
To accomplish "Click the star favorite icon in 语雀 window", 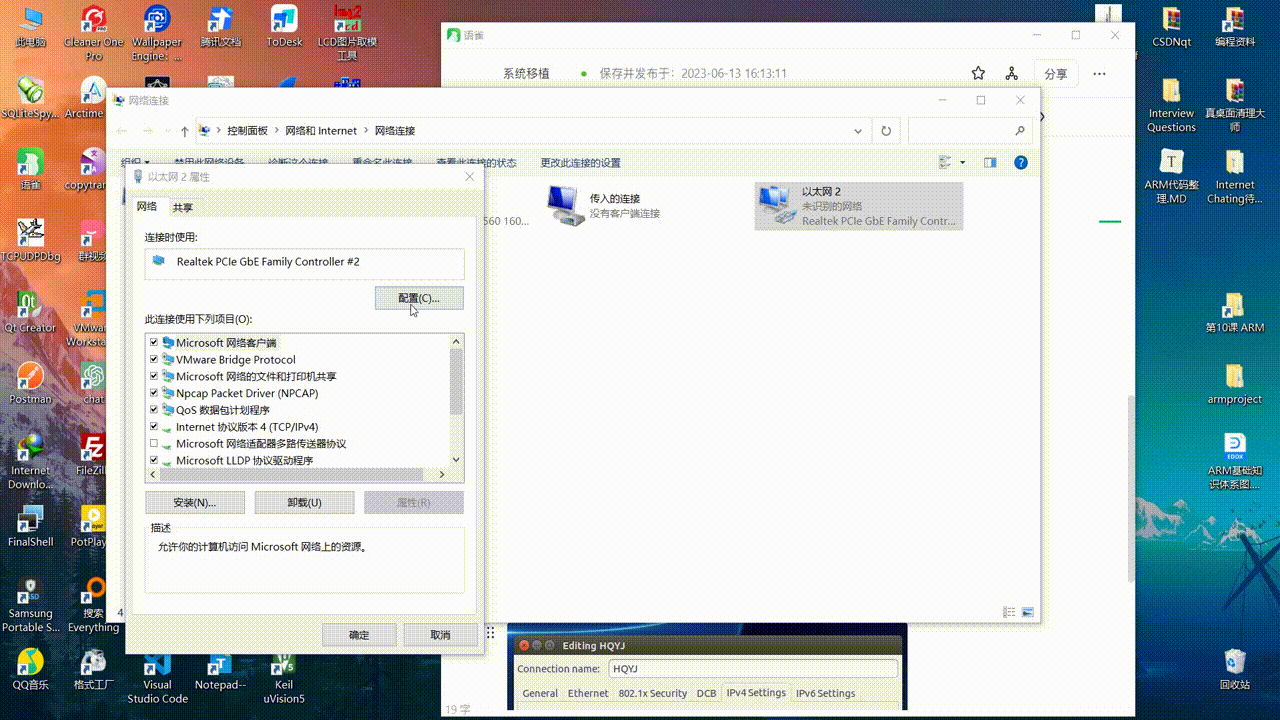I will tap(978, 74).
